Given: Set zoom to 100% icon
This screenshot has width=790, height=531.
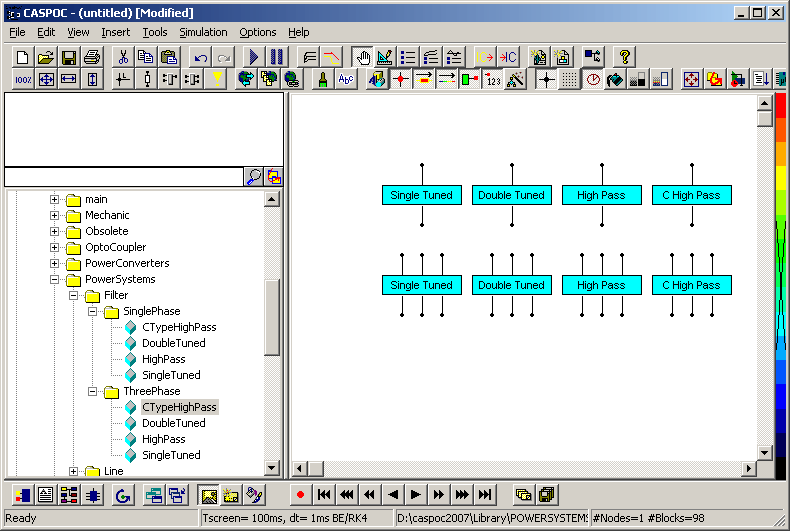Looking at the screenshot, I should pyautogui.click(x=23, y=79).
